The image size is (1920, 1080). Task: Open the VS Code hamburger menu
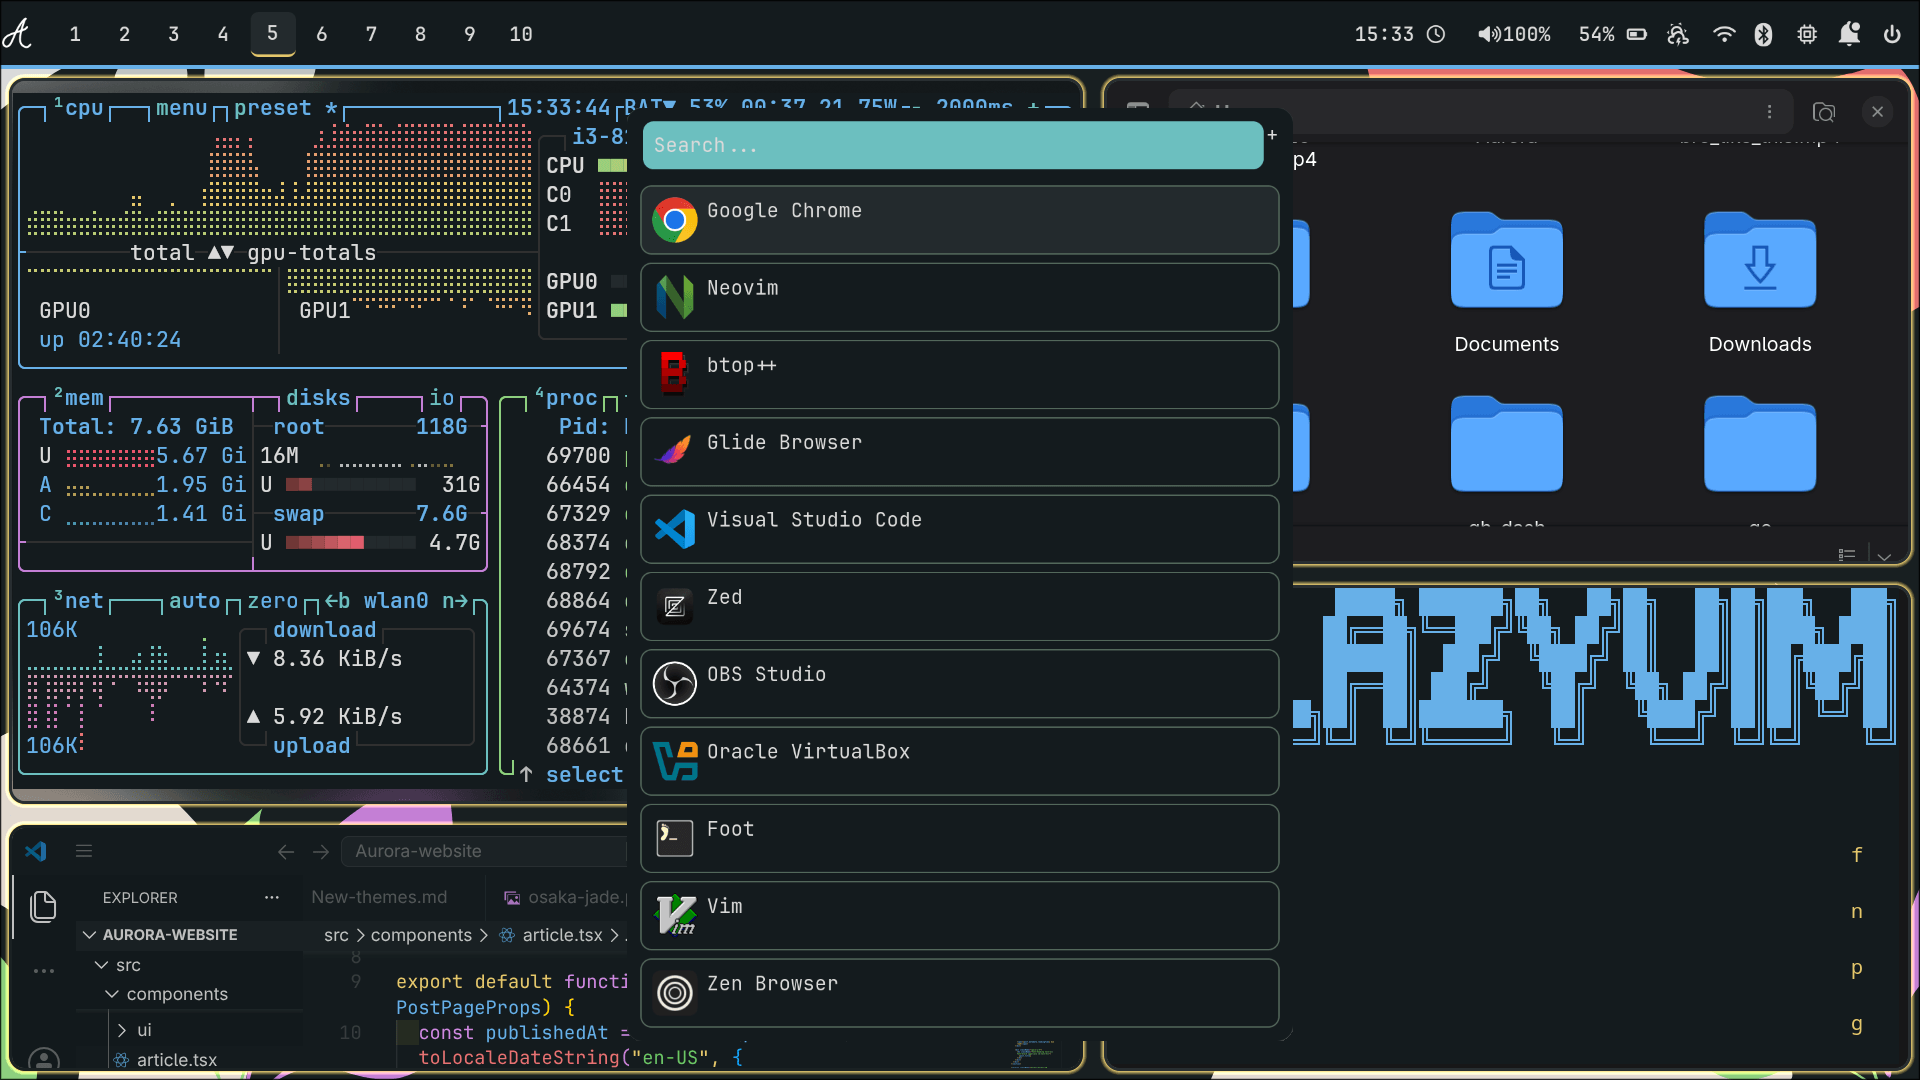click(84, 851)
